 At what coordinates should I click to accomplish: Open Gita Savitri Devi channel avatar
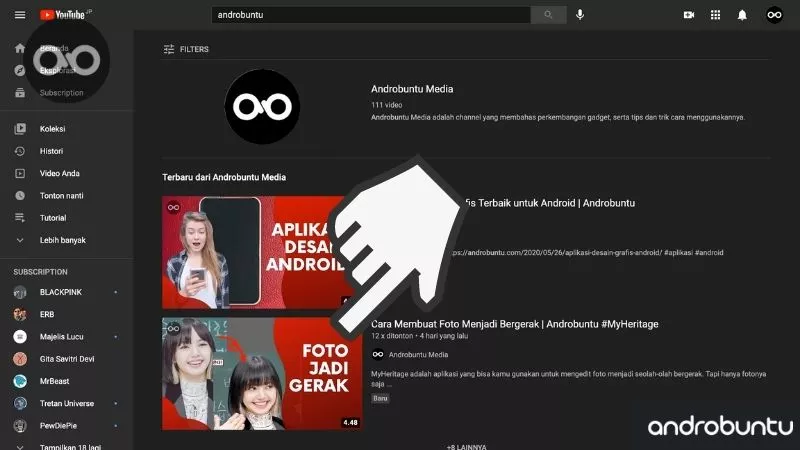click(20, 359)
